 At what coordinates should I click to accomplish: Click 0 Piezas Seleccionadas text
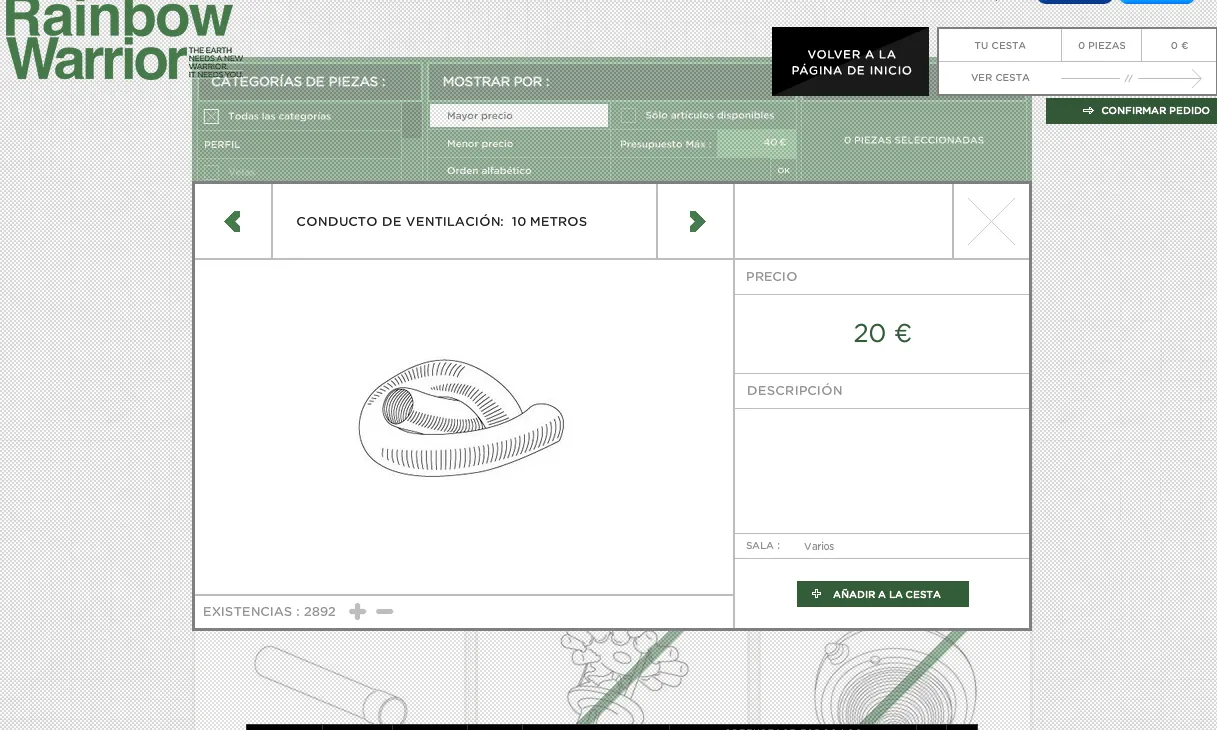click(914, 141)
